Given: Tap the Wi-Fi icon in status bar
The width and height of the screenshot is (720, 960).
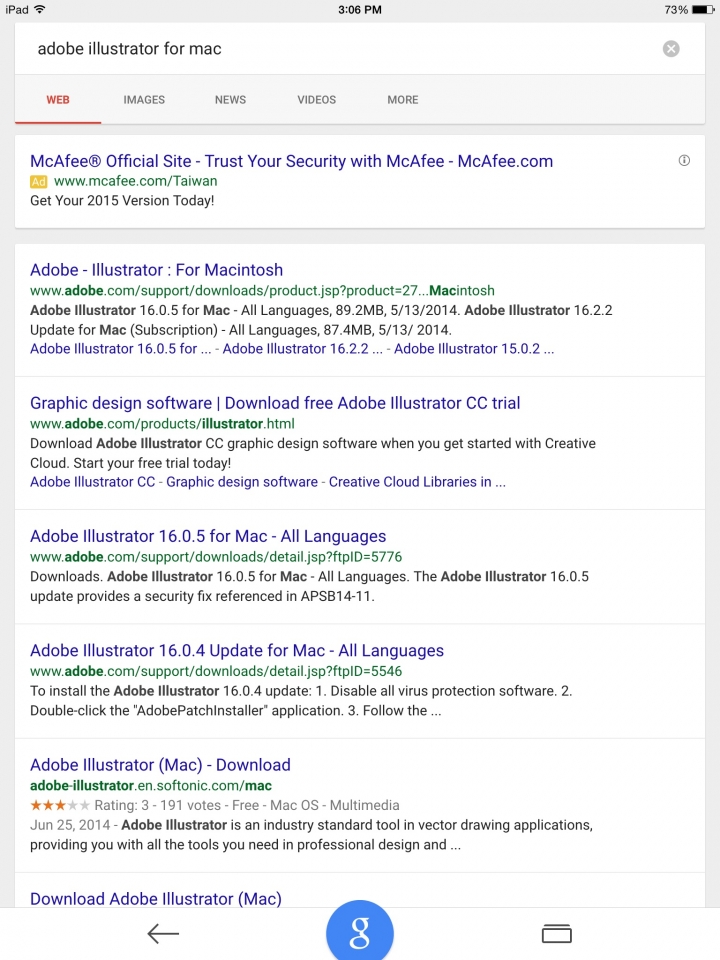Looking at the screenshot, I should click(40, 9).
